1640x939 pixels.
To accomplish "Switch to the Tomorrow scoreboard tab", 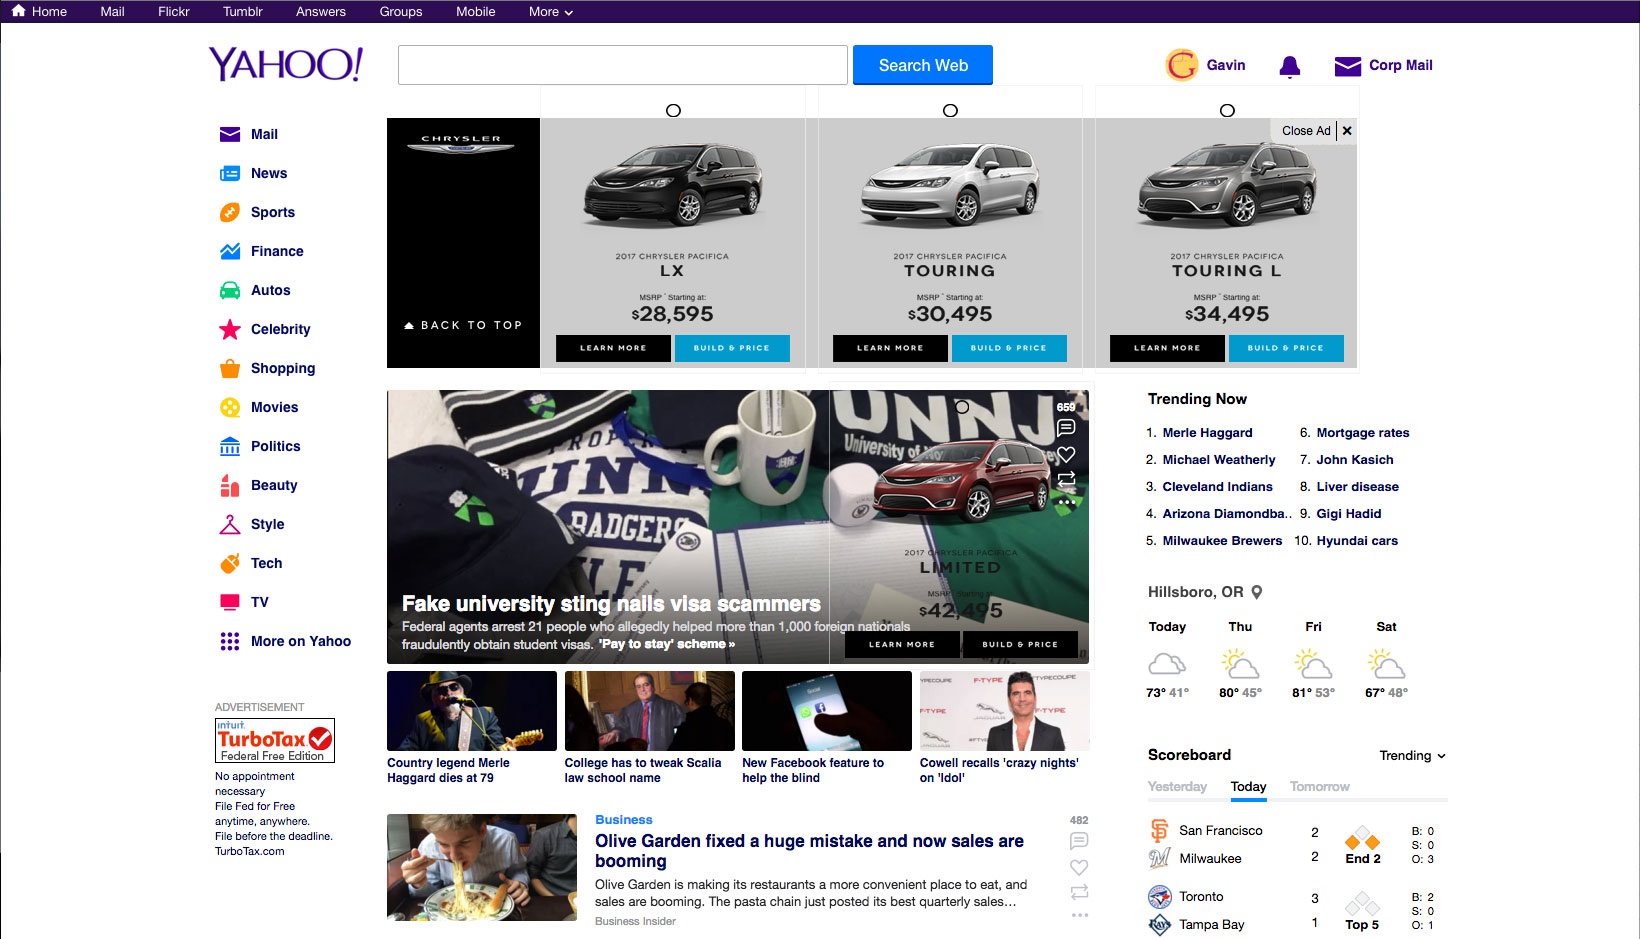I will pos(1320,787).
